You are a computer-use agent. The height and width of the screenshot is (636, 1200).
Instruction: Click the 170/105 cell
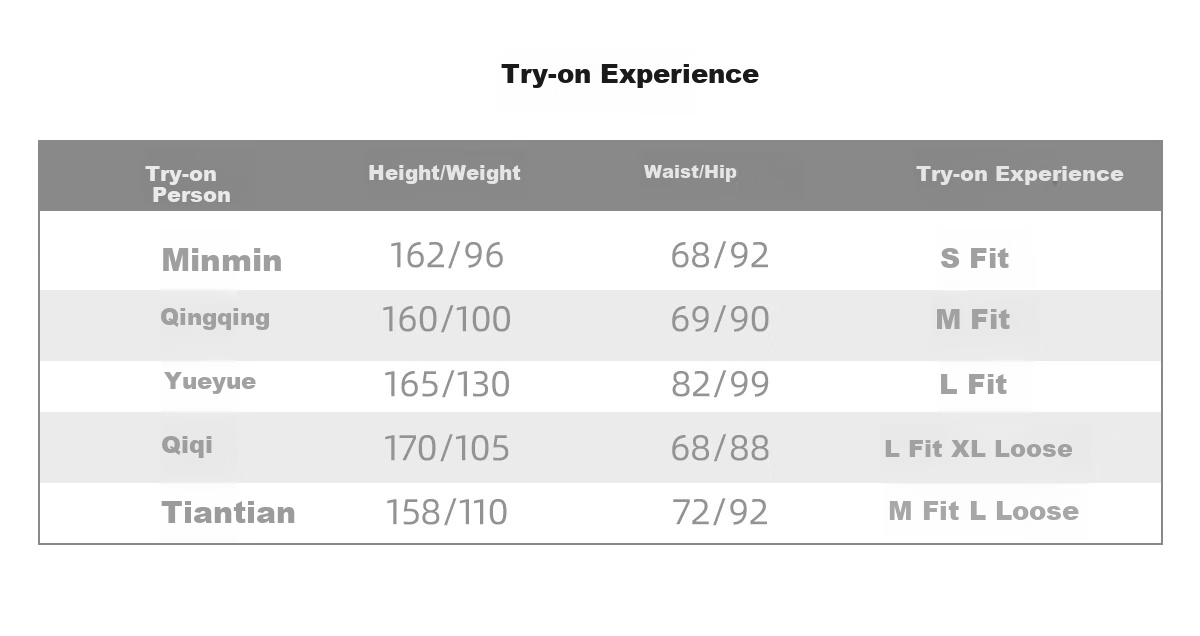point(446,449)
